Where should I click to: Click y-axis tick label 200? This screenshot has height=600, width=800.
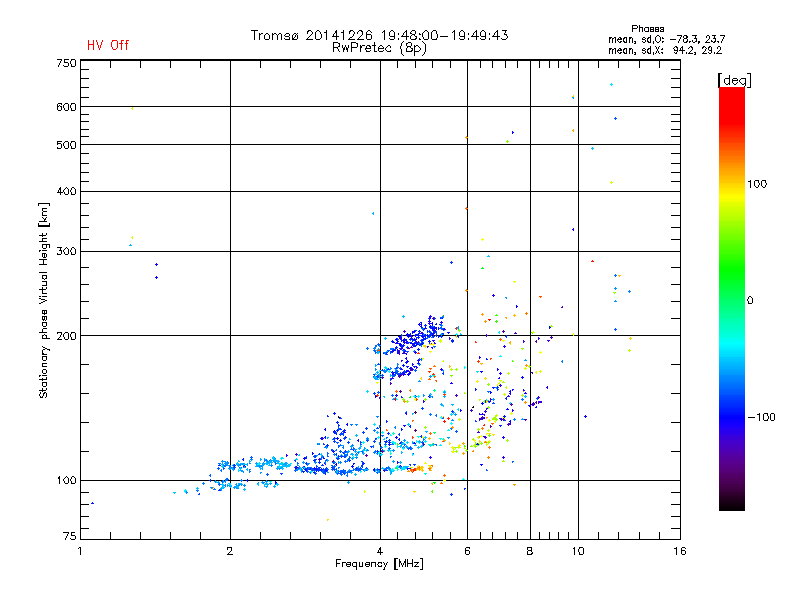[66, 336]
